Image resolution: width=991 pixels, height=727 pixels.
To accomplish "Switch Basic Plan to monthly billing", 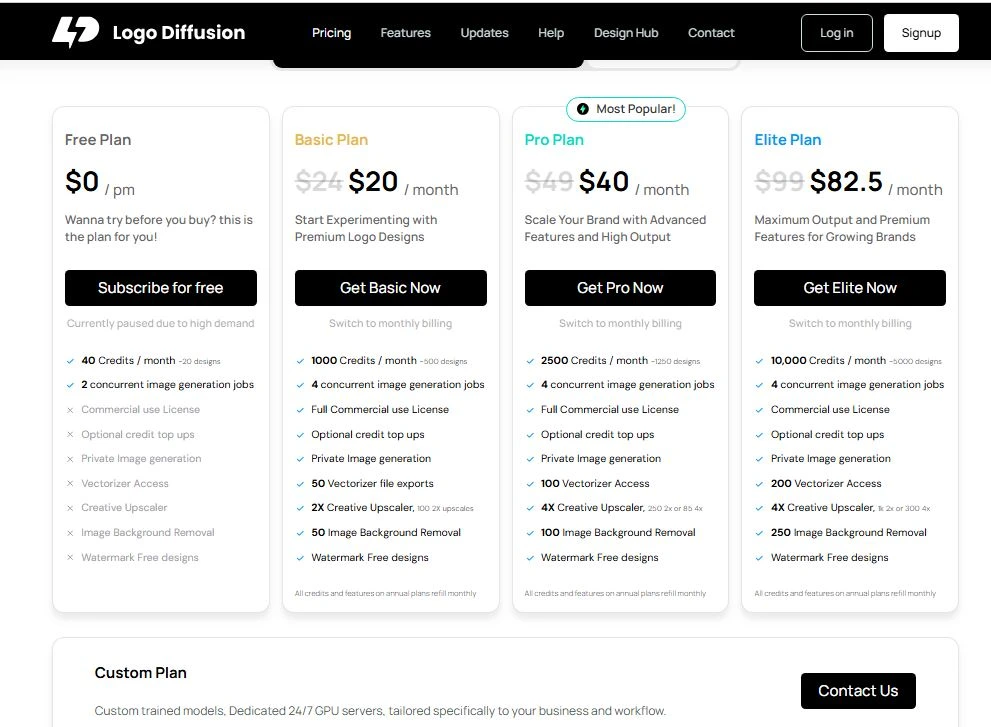I will pyautogui.click(x=390, y=324).
